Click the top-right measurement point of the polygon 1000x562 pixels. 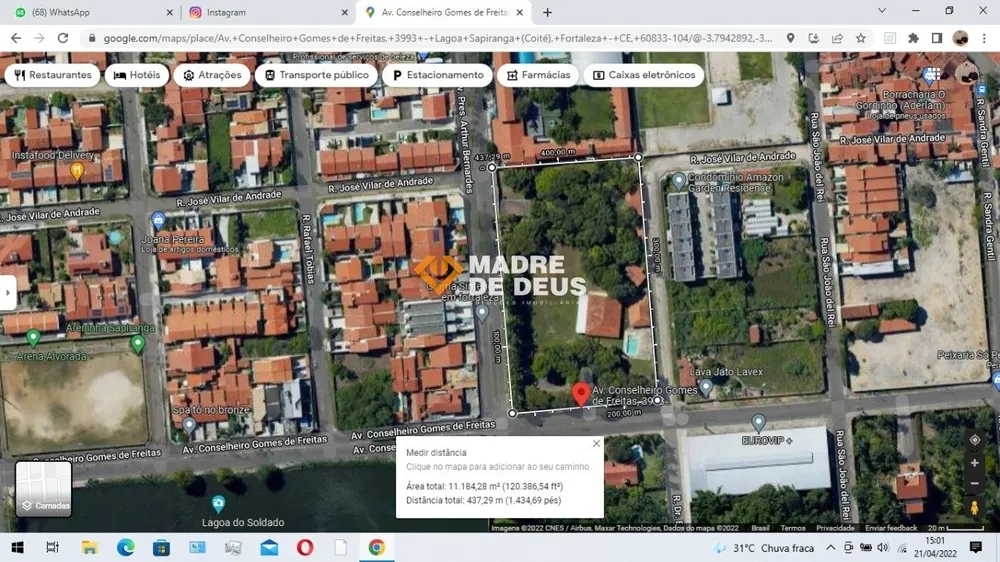tap(638, 157)
